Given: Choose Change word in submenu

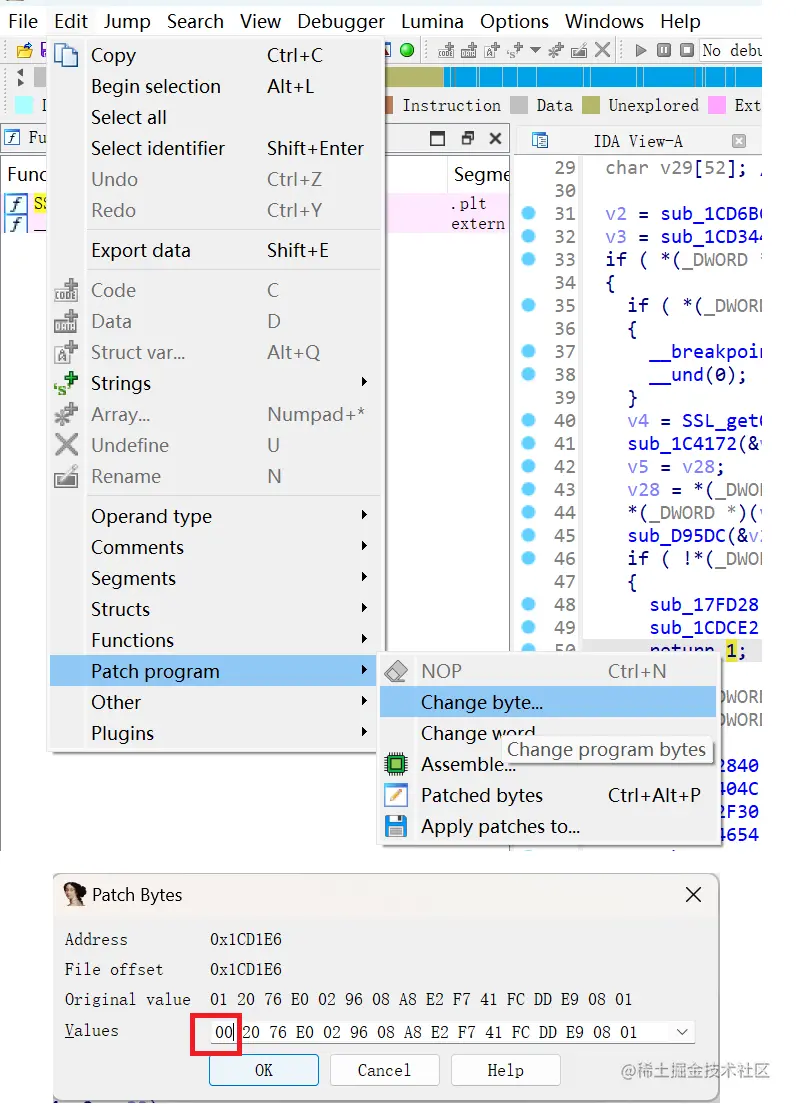Looking at the screenshot, I should pos(548,733).
